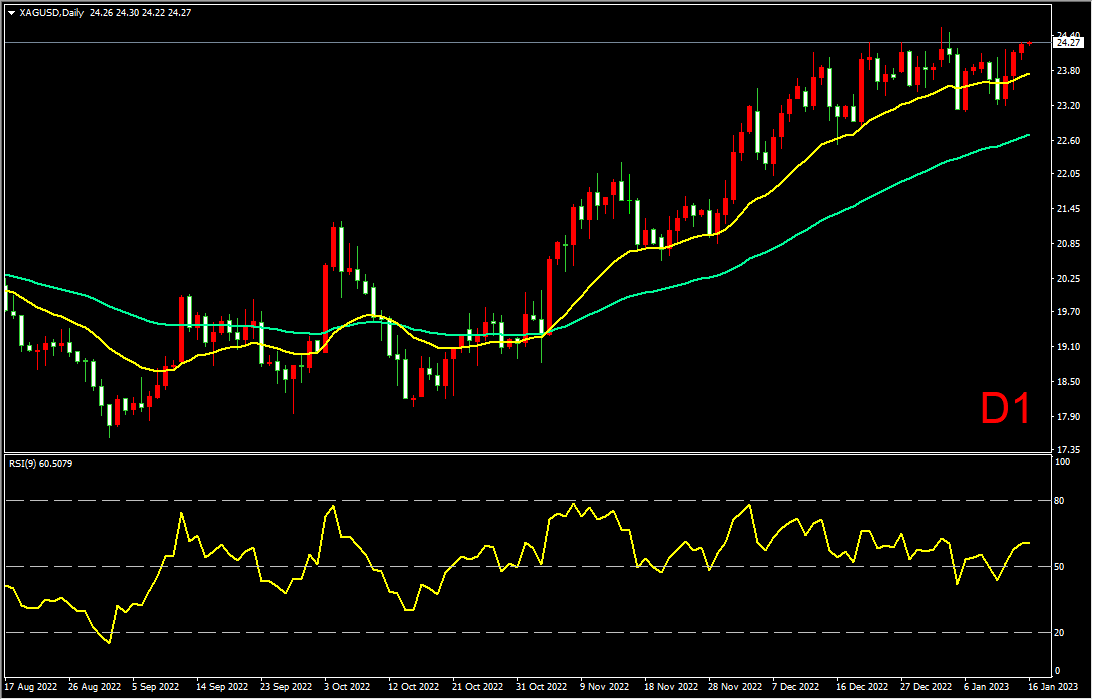1093x700 pixels.
Task: Click the 22.05 price scale label
Action: pos(1068,174)
